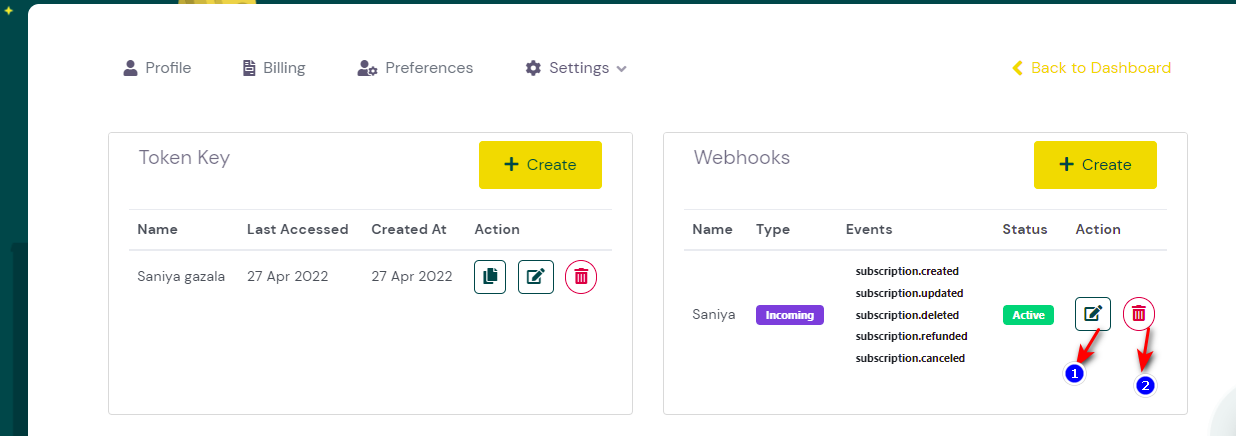Click the Last Accessed column header
The width and height of the screenshot is (1236, 436).
click(297, 229)
